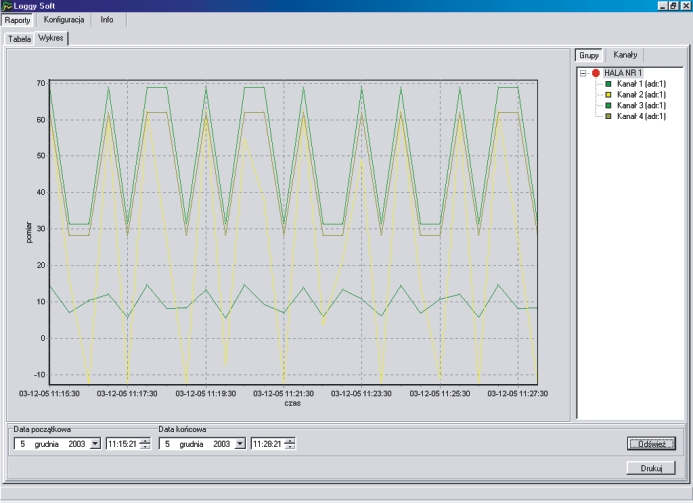Open the end date calendar dropdown
The width and height of the screenshot is (693, 503).
(x=240, y=443)
